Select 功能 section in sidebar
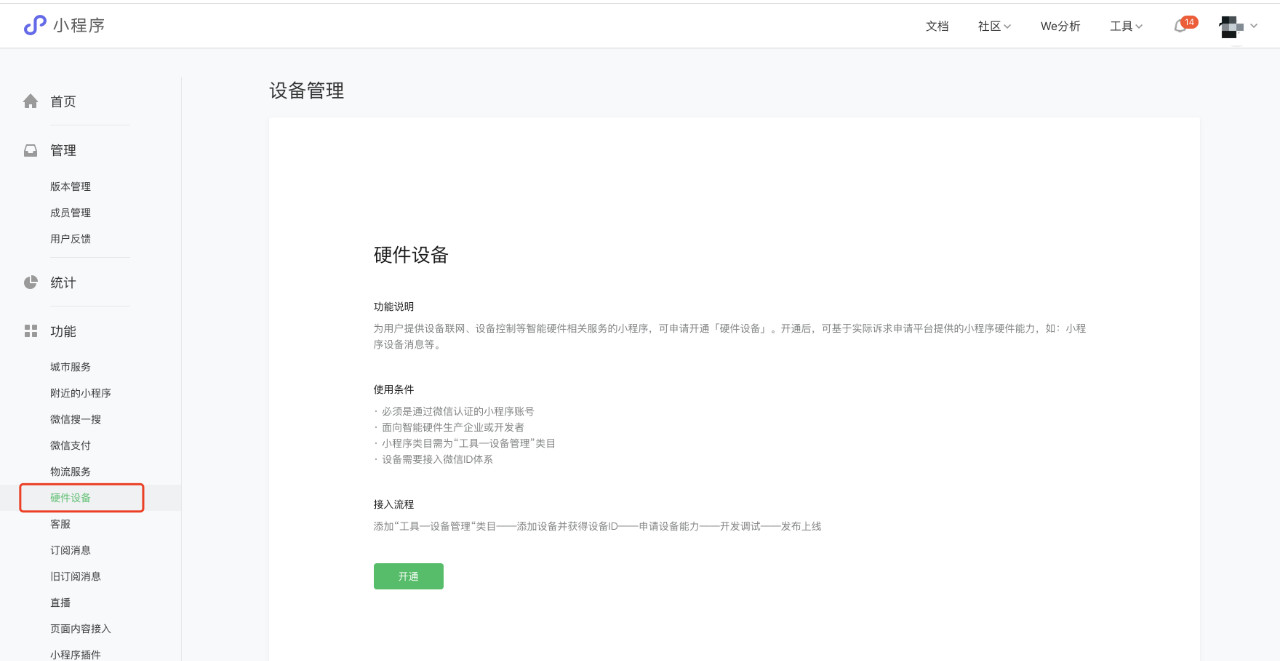The width and height of the screenshot is (1280, 661). tap(63, 331)
